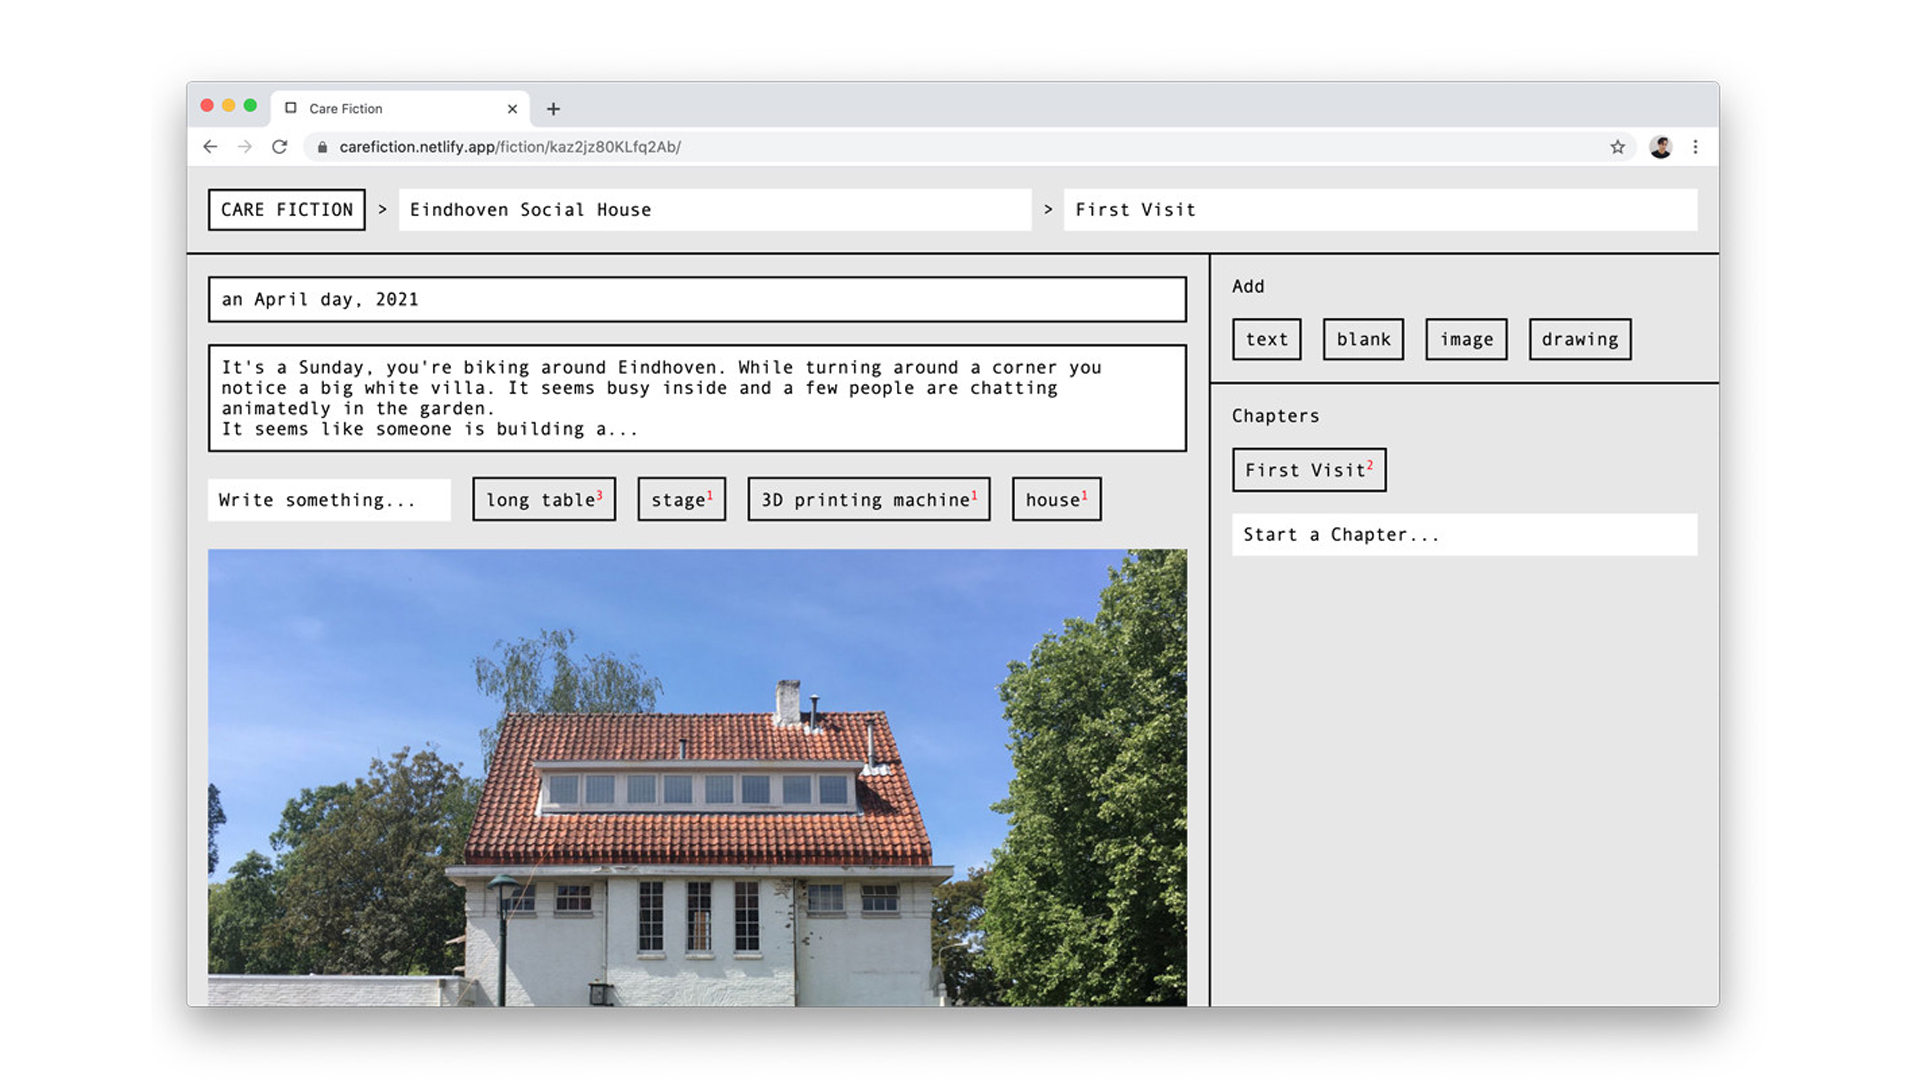This screenshot has width=1920, height=1079.
Task: Add a drawing block
Action: pyautogui.click(x=1579, y=339)
